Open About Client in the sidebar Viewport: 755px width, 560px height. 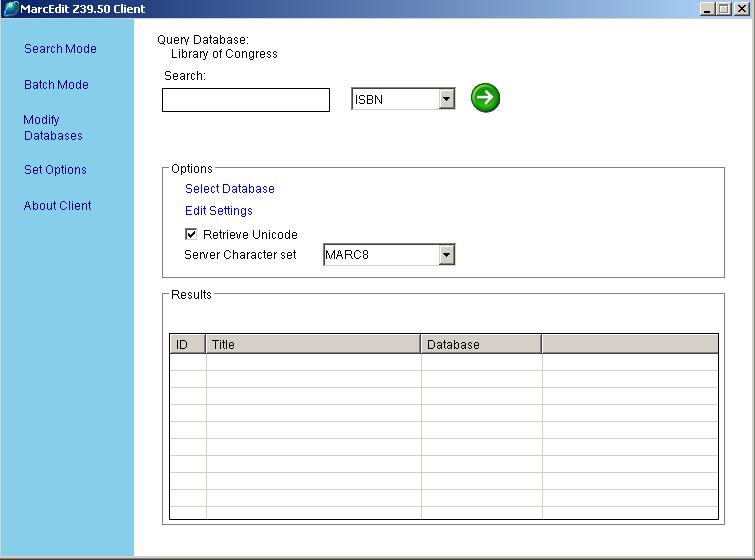point(57,206)
